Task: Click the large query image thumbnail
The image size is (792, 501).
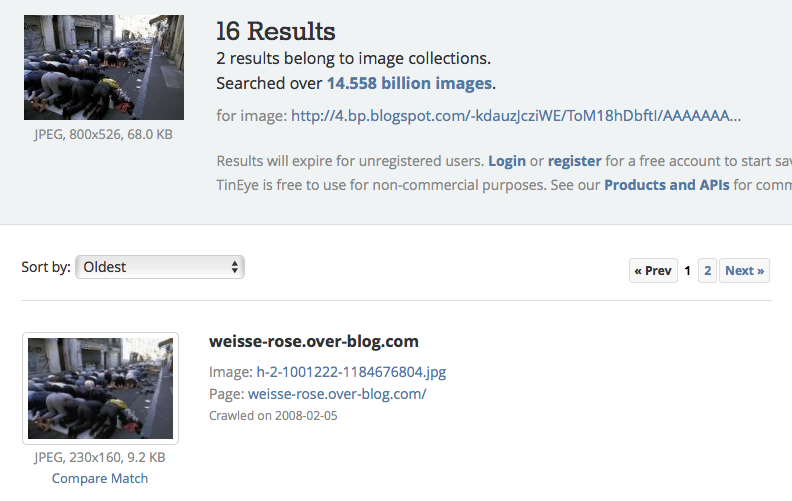Action: [x=104, y=67]
